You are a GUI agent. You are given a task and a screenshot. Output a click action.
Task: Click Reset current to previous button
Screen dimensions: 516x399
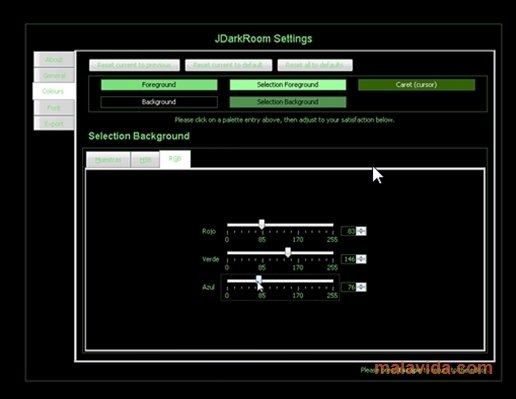point(134,65)
